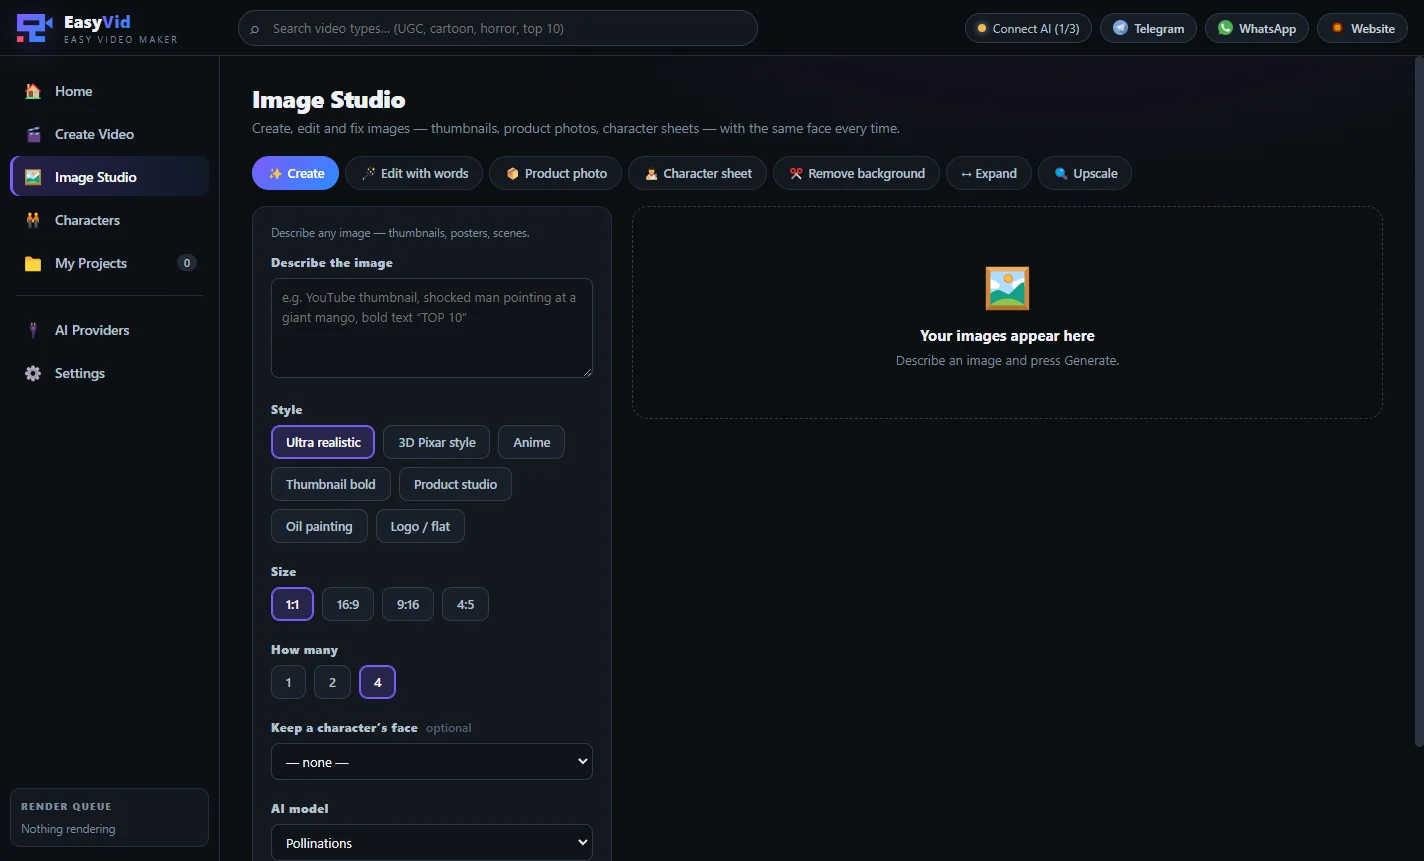The image size is (1424, 861).
Task: Open Connect AI (1/3) button
Action: pyautogui.click(x=1028, y=28)
